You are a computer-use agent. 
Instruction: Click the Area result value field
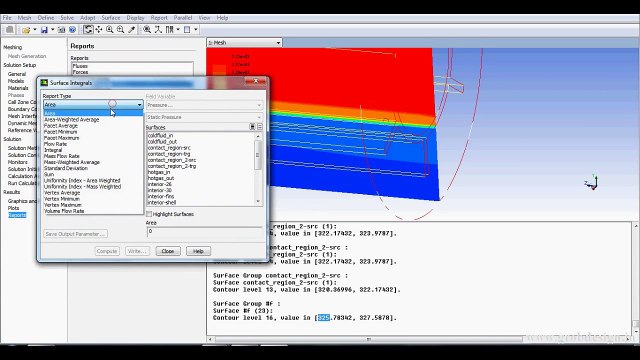pos(204,231)
